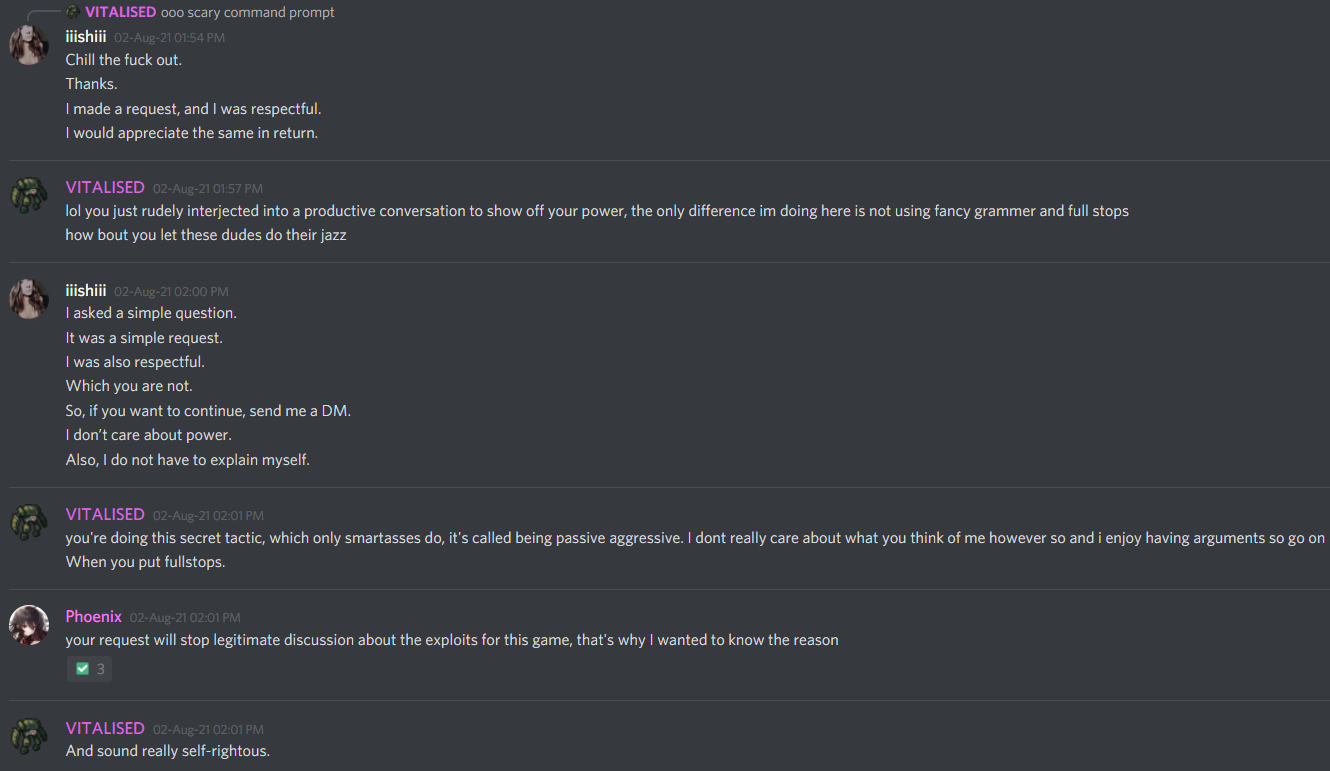
Task: Click iiishiii's avatar beside "Chill the fuck out"
Action: tap(29, 45)
